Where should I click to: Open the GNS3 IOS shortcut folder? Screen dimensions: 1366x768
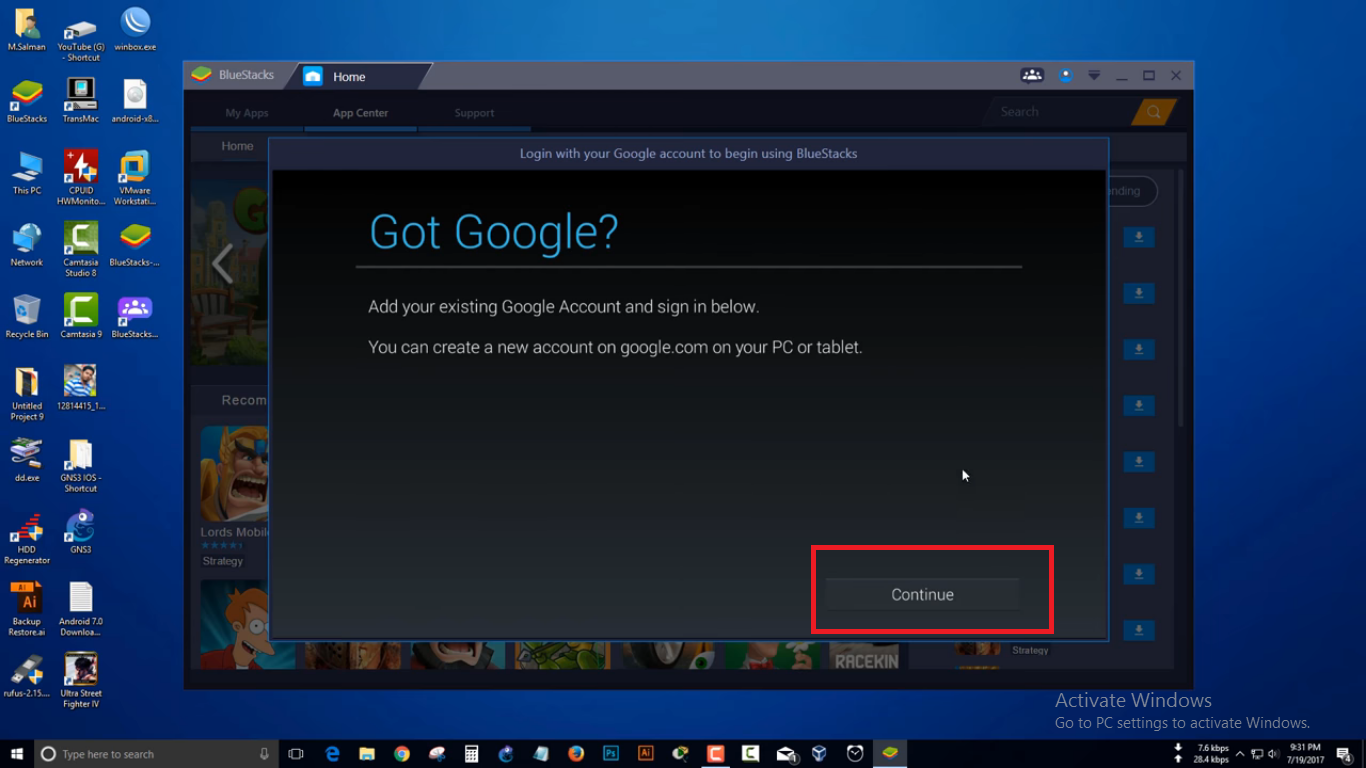[81, 465]
